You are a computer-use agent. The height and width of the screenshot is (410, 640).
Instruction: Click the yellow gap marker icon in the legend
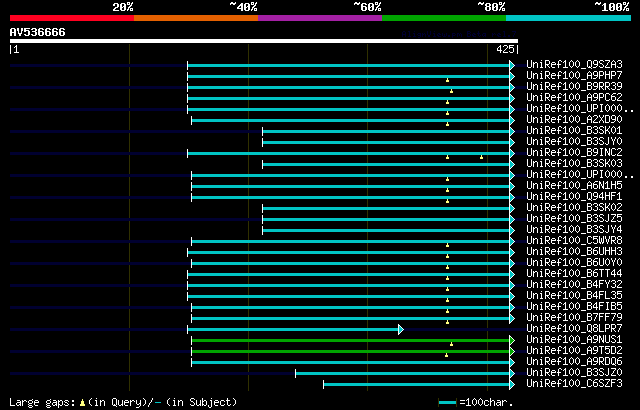click(x=82, y=403)
